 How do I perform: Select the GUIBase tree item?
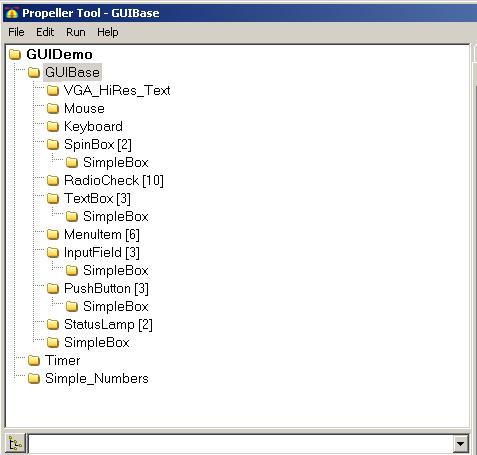(x=72, y=72)
